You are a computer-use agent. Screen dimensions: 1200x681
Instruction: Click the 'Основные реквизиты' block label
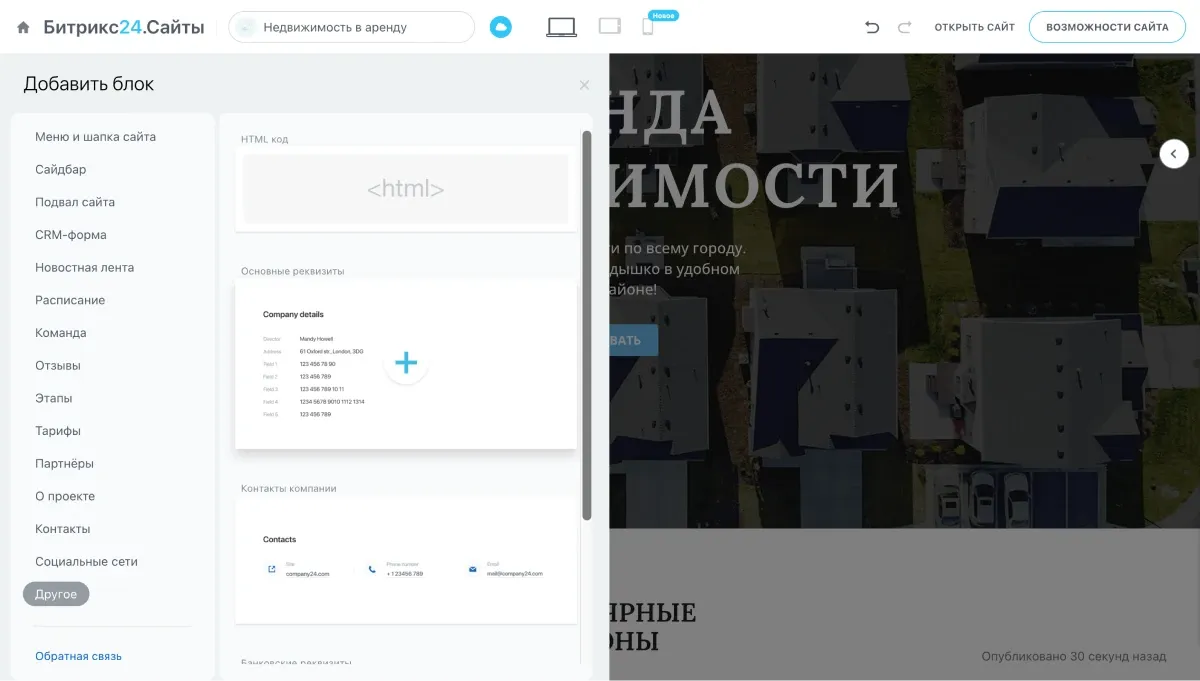click(292, 271)
